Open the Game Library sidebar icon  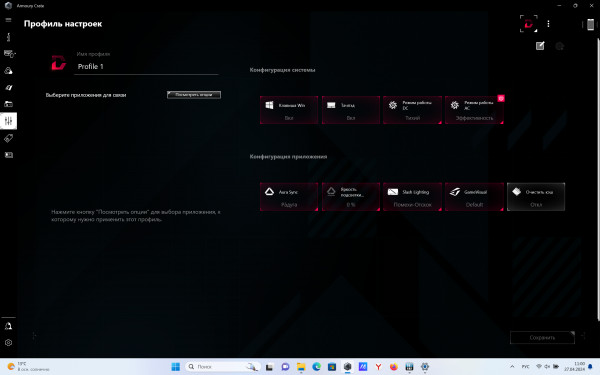[x=8, y=104]
